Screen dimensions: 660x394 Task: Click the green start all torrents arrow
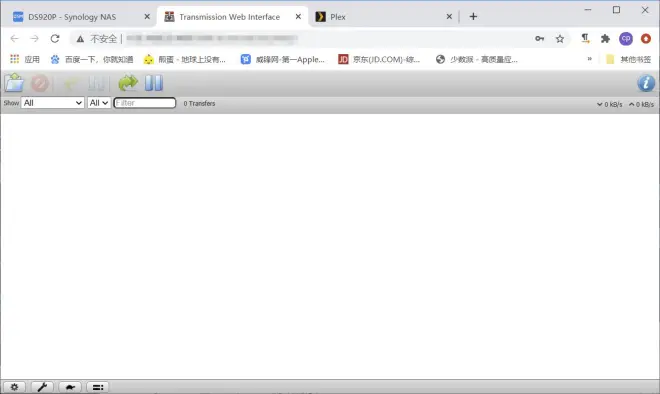pos(128,83)
